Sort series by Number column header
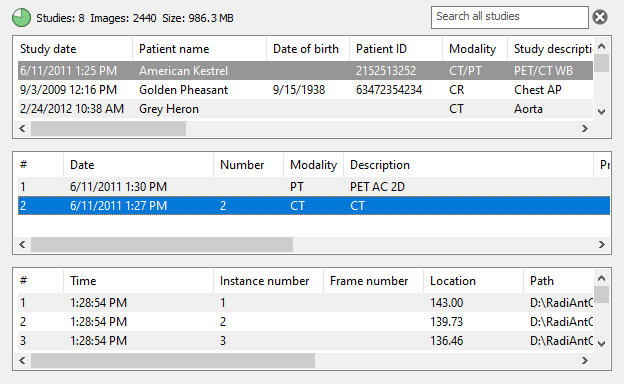This screenshot has height=384, width=624. [248, 165]
